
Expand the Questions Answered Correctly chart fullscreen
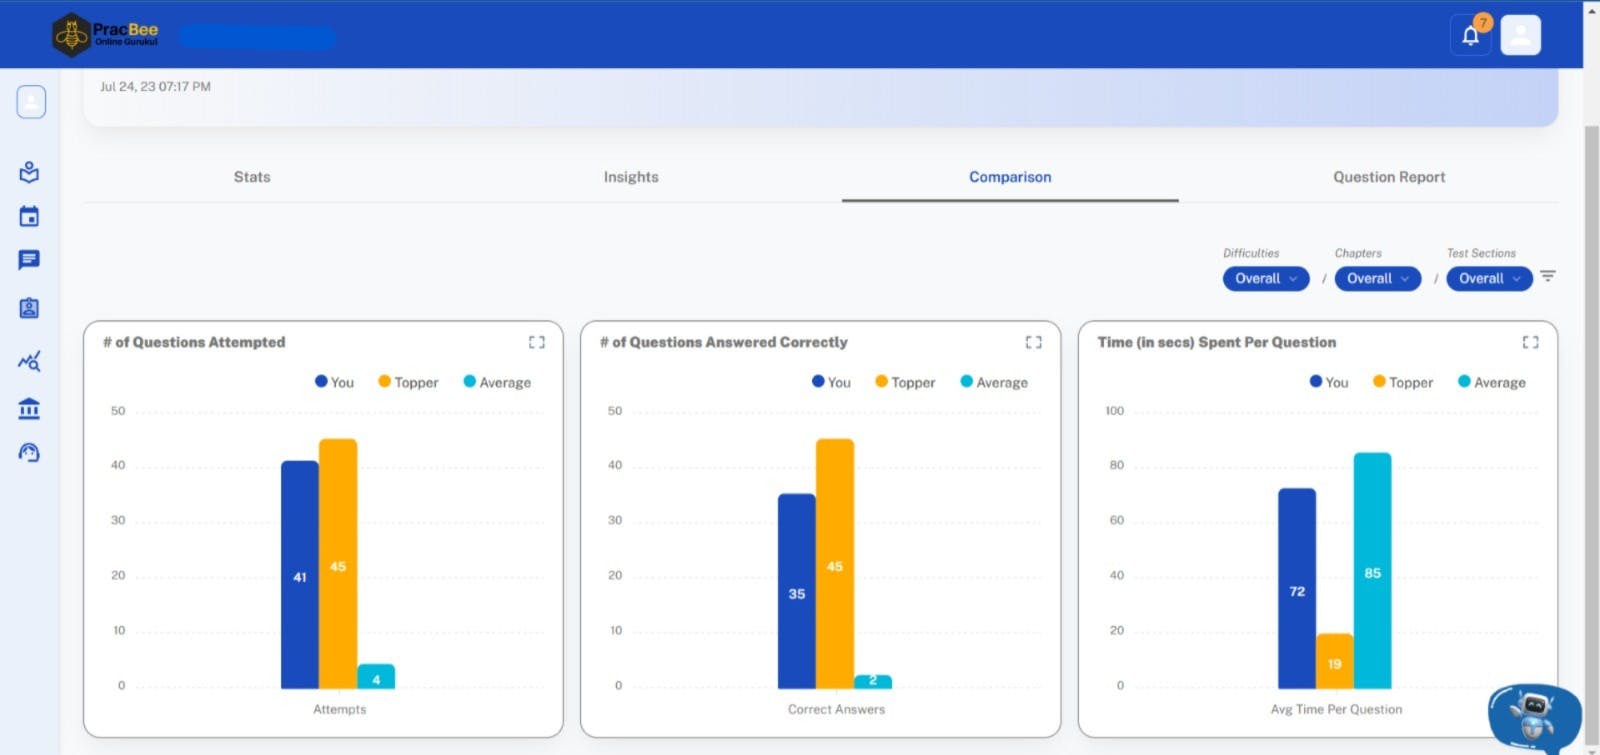[x=1034, y=342]
